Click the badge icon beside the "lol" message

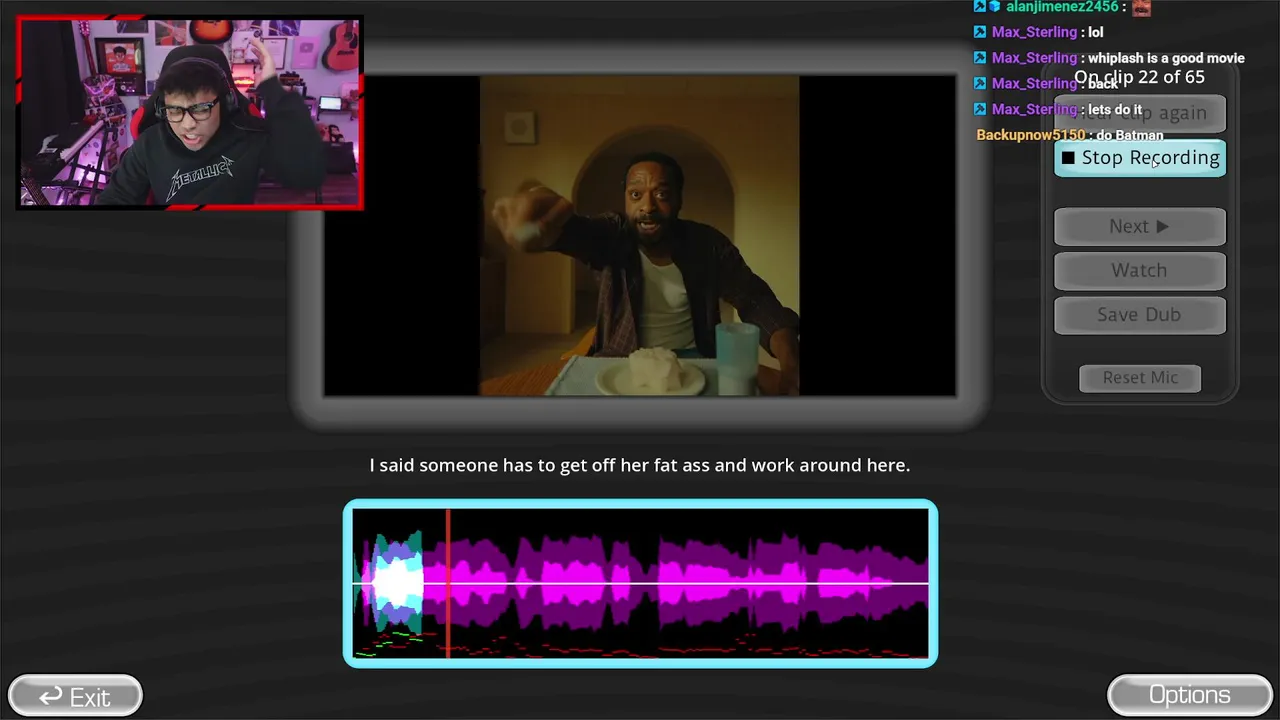tap(980, 32)
